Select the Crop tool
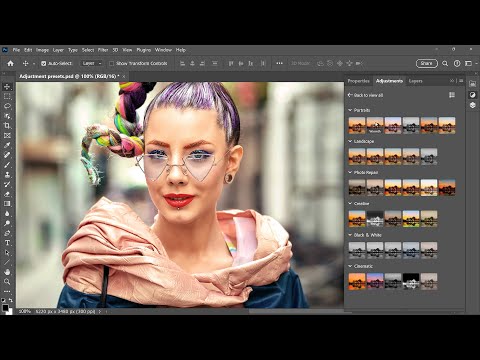Viewport: 480px width, 360px height. tap(7, 126)
